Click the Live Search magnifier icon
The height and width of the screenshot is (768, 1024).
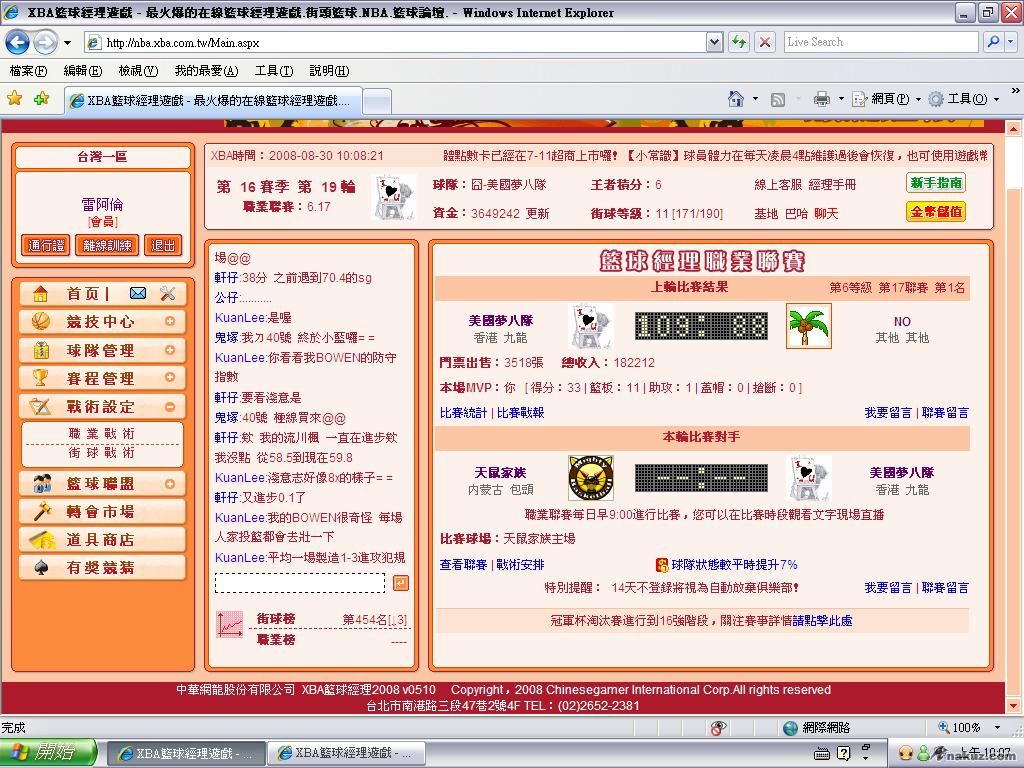[x=993, y=42]
